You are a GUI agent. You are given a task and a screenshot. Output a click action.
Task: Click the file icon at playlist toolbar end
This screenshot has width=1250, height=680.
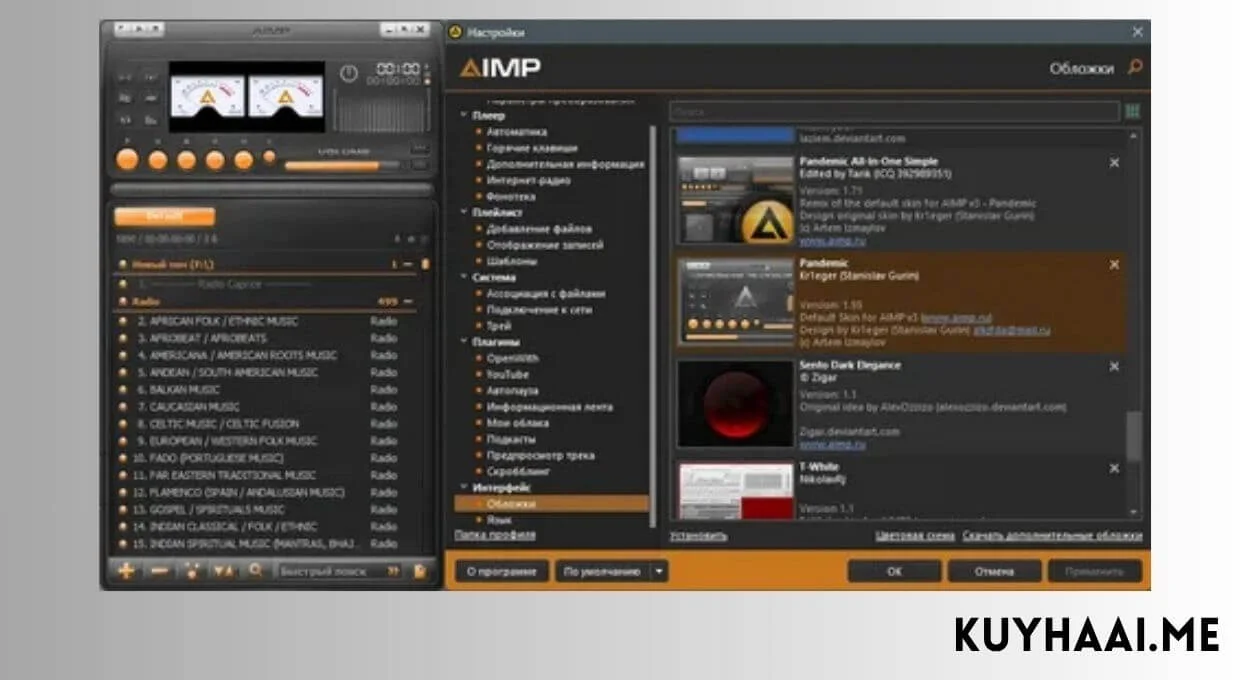click(x=421, y=571)
